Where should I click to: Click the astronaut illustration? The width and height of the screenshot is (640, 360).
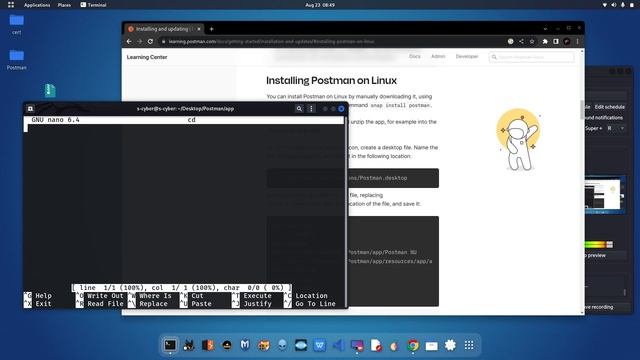[x=518, y=140]
